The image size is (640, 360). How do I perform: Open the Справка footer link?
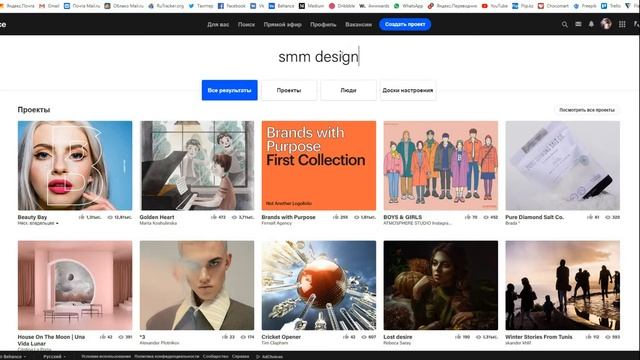pyautogui.click(x=240, y=356)
